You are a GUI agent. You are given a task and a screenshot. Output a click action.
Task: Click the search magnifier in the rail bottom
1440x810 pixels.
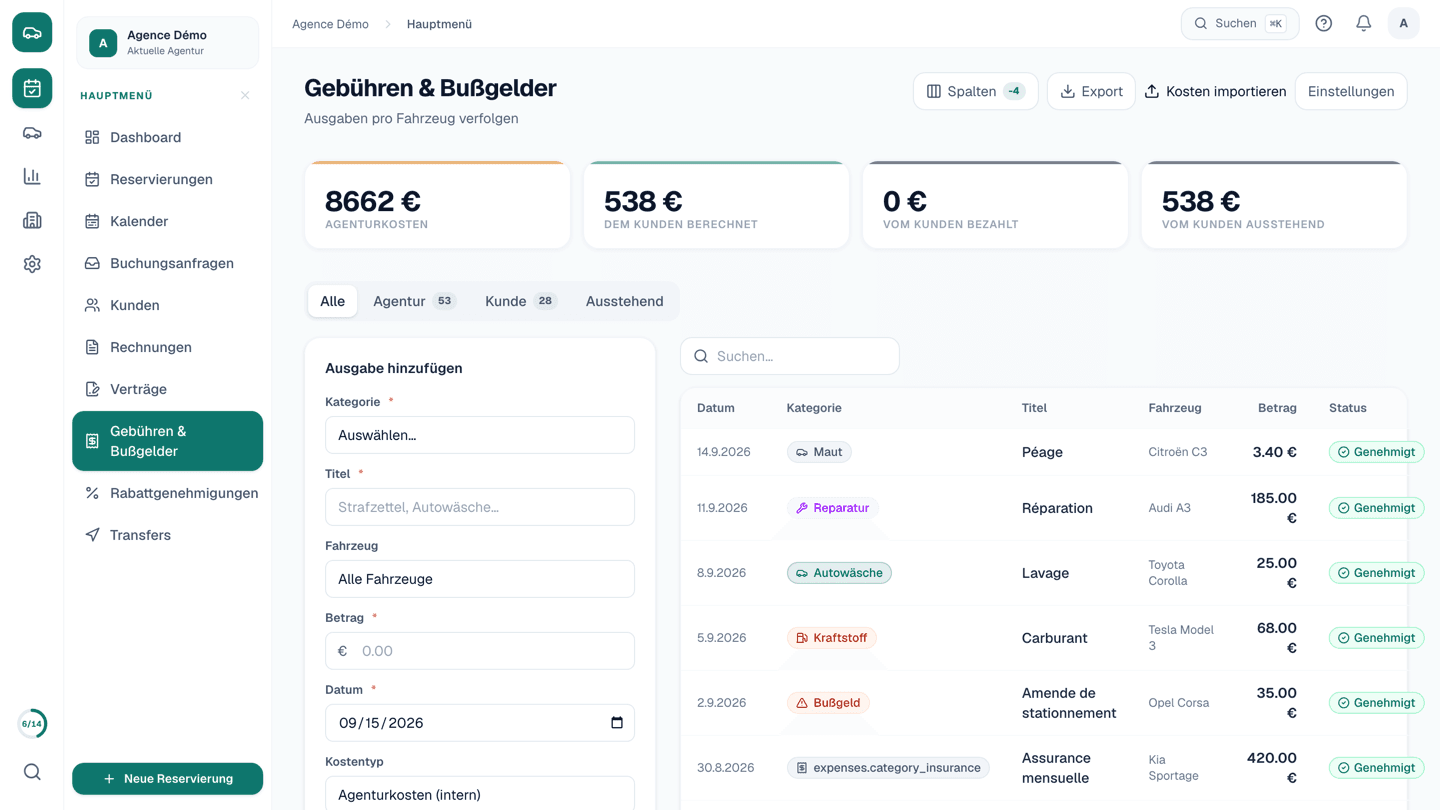pos(32,772)
